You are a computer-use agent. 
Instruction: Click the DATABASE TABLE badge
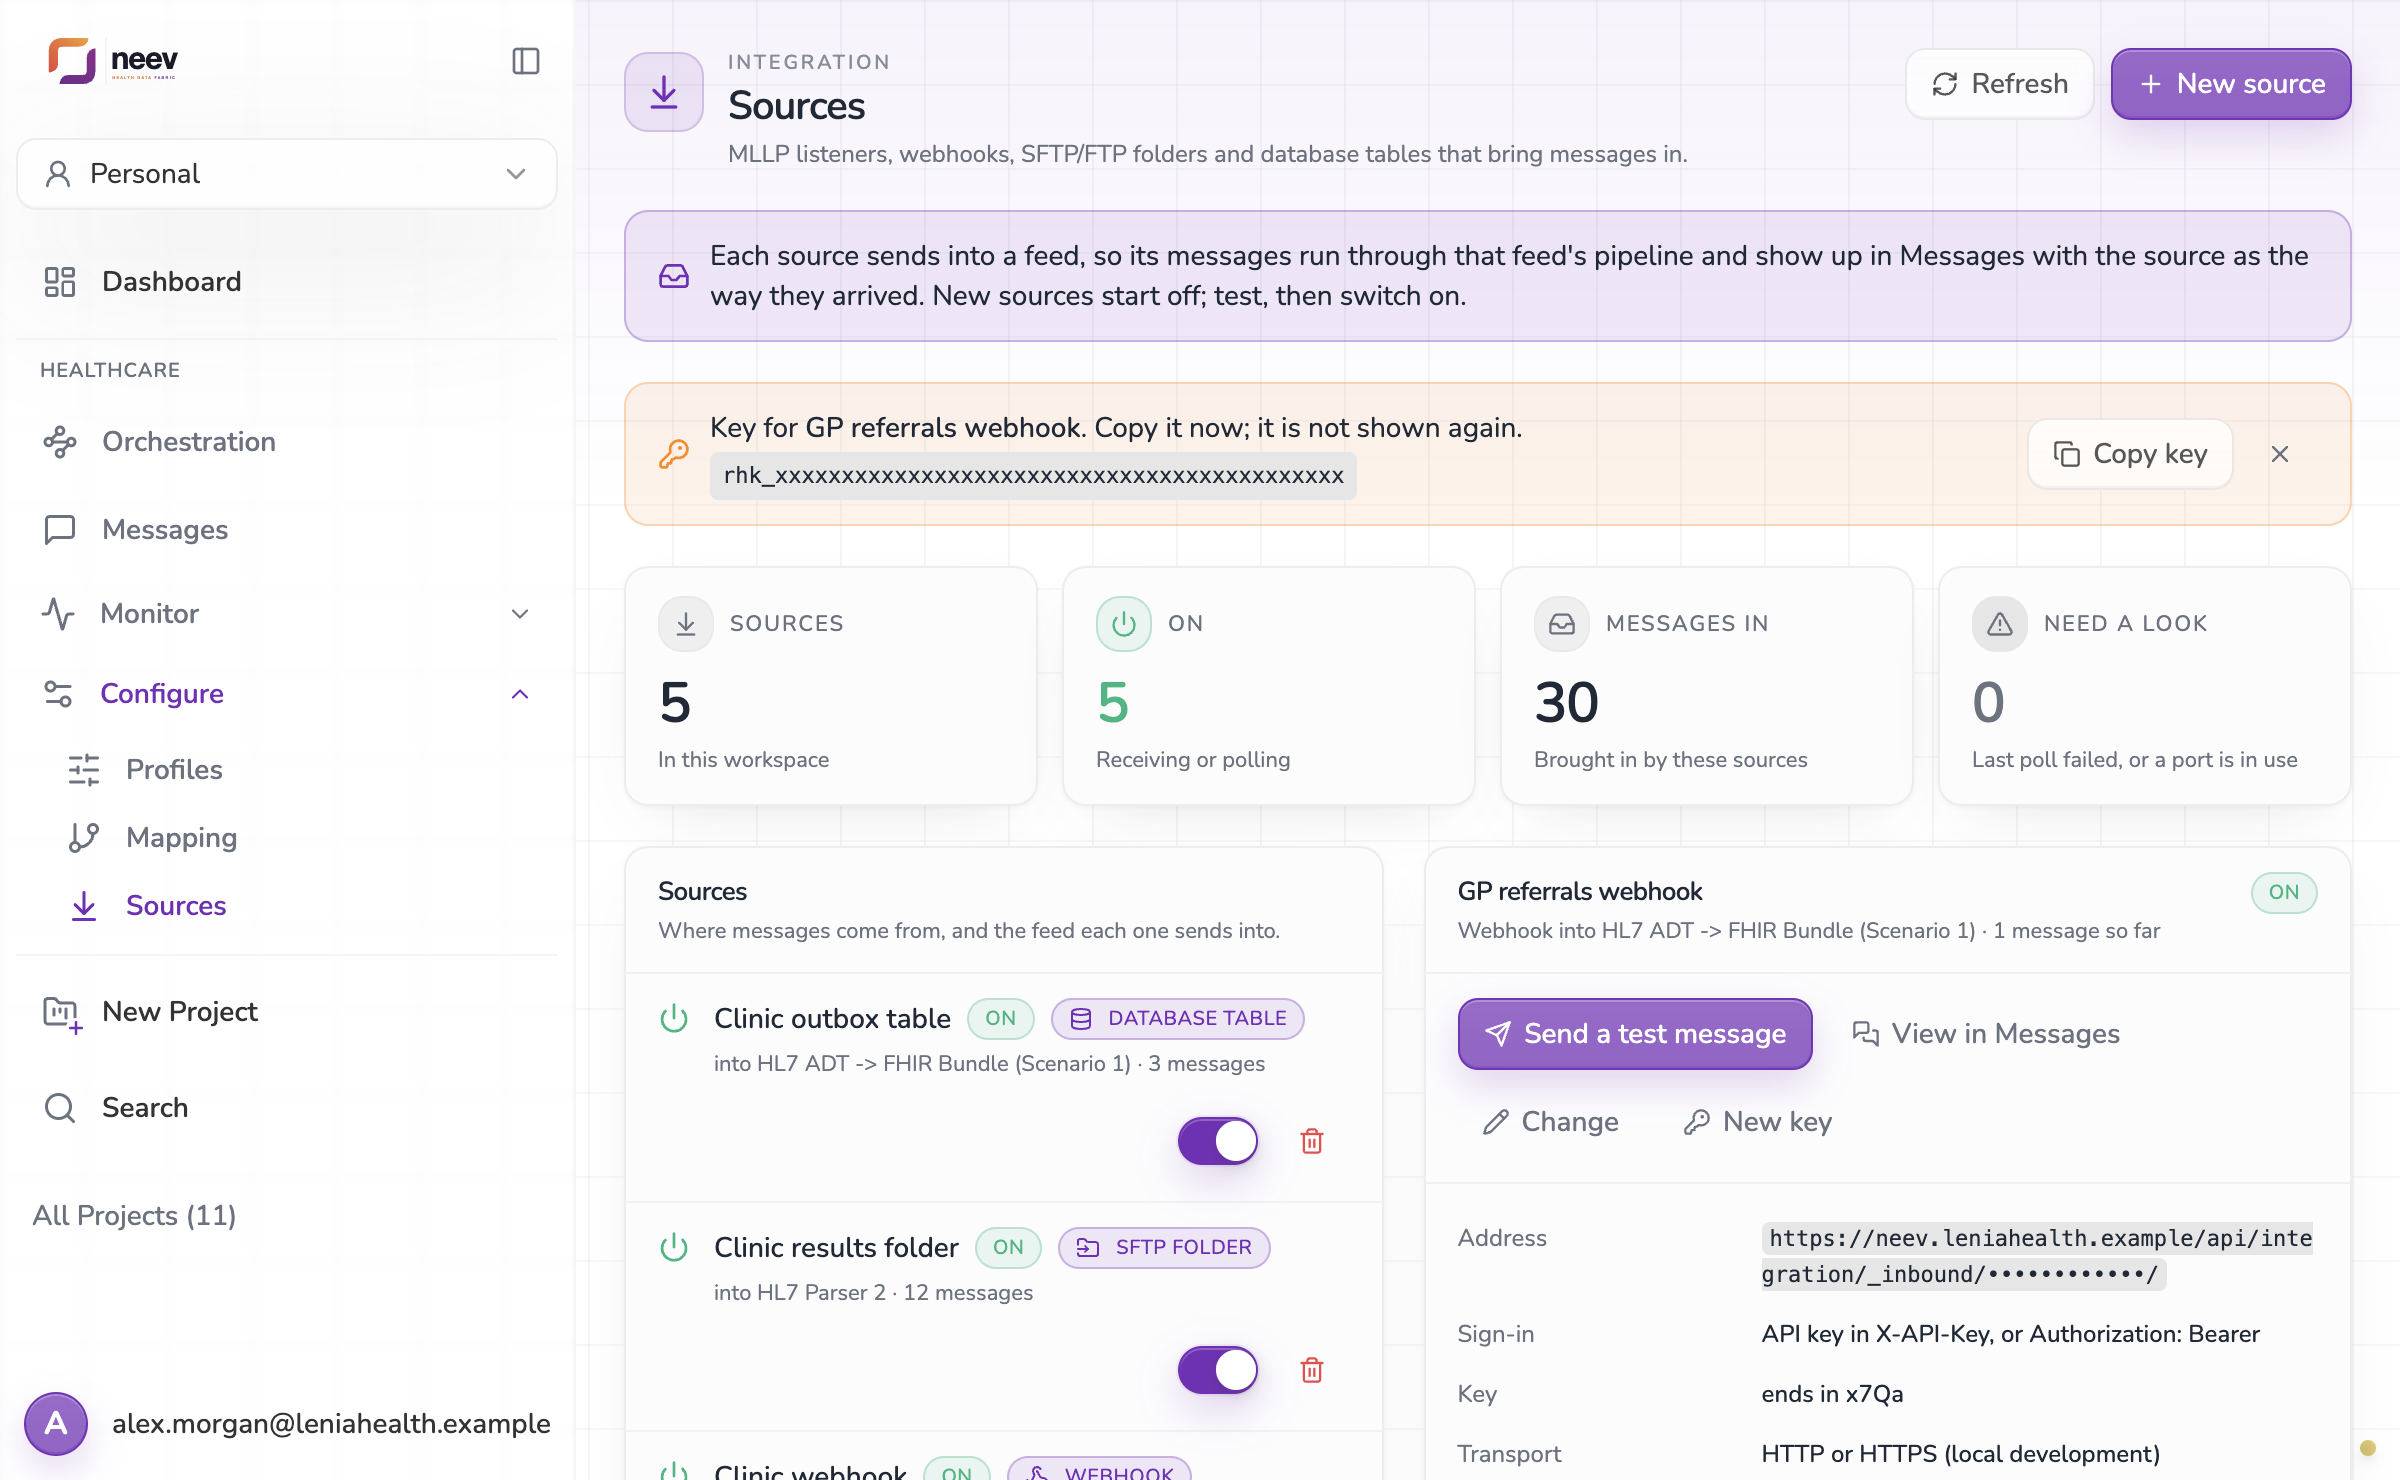1178,1019
